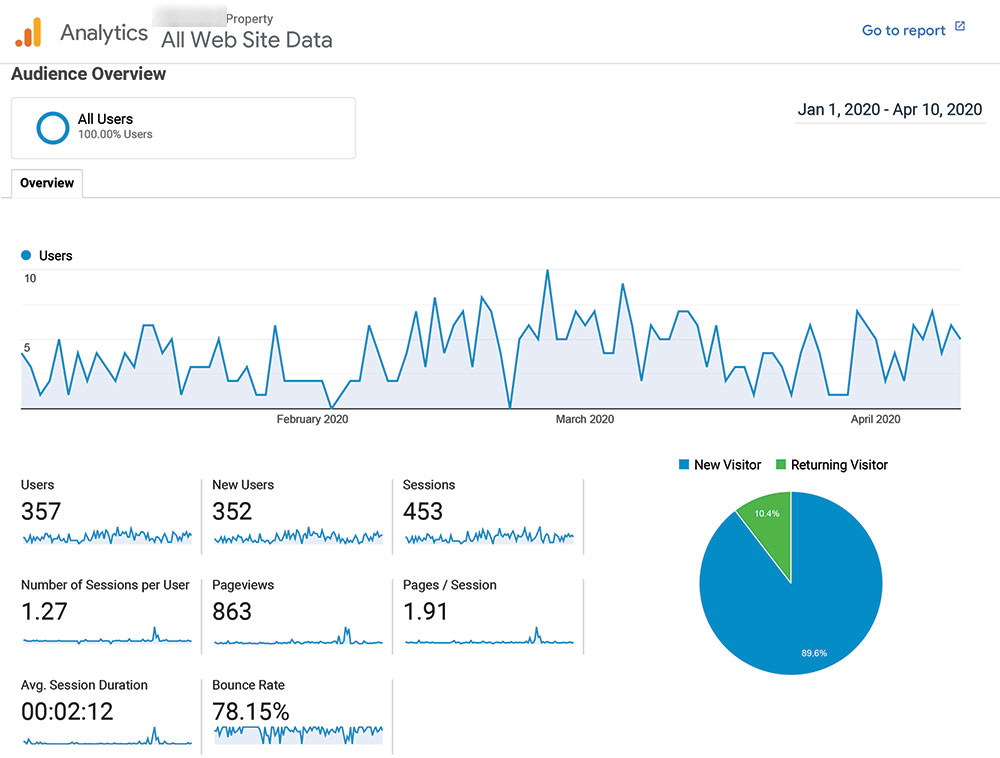Select the All Users segment circle
The height and width of the screenshot is (758, 1000).
(x=52, y=128)
